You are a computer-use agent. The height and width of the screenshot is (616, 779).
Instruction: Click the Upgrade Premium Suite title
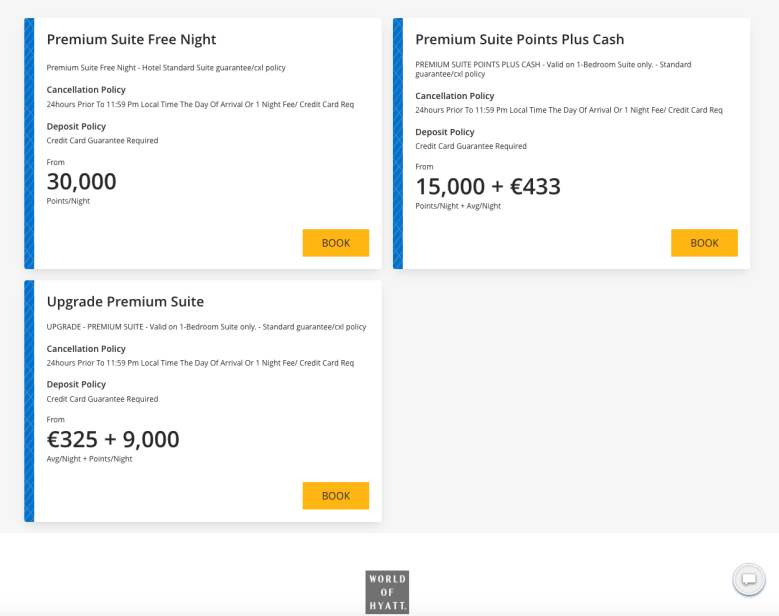coord(125,302)
